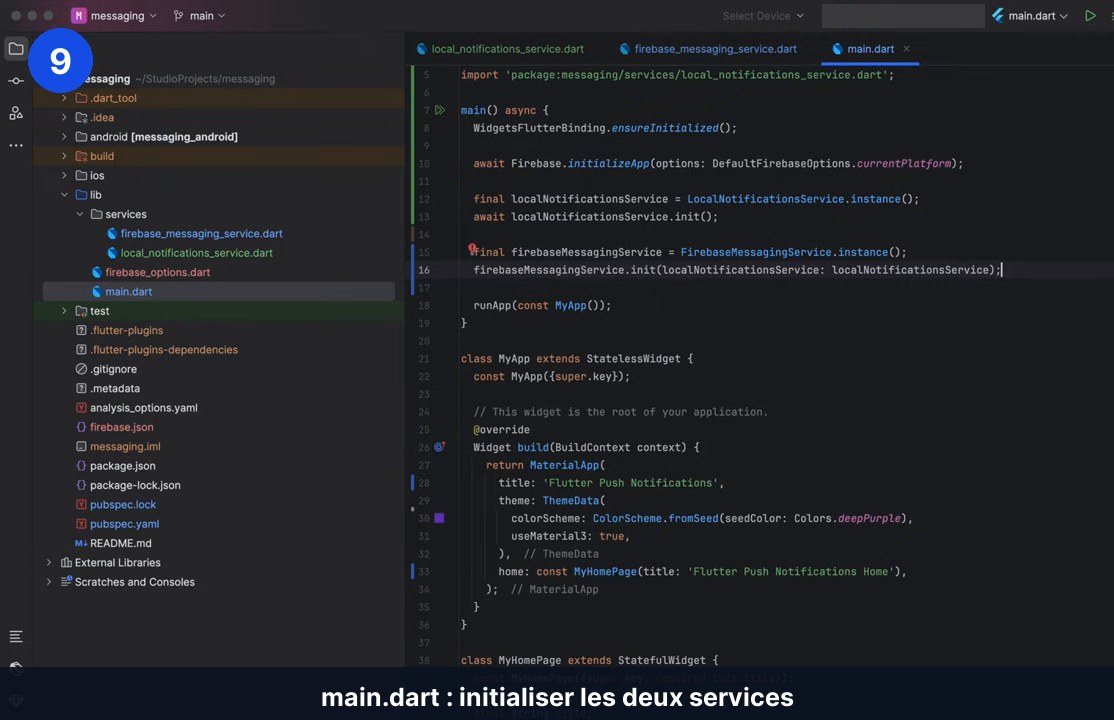Open Select Device dropdown

pyautogui.click(x=763, y=16)
